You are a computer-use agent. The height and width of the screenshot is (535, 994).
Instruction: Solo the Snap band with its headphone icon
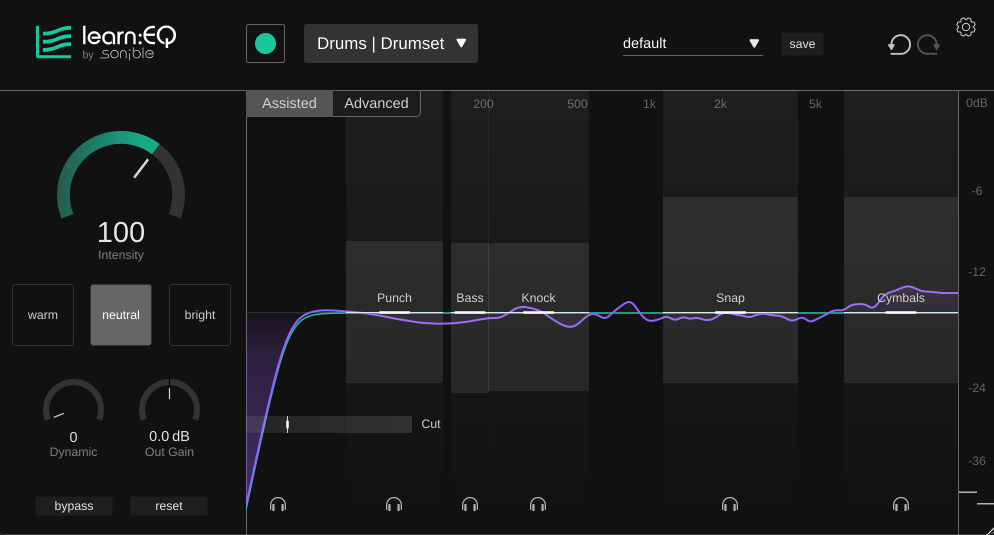click(730, 505)
